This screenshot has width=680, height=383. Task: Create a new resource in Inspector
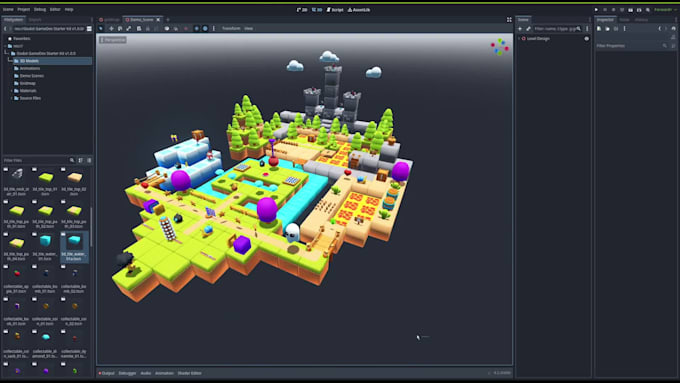tap(599, 29)
